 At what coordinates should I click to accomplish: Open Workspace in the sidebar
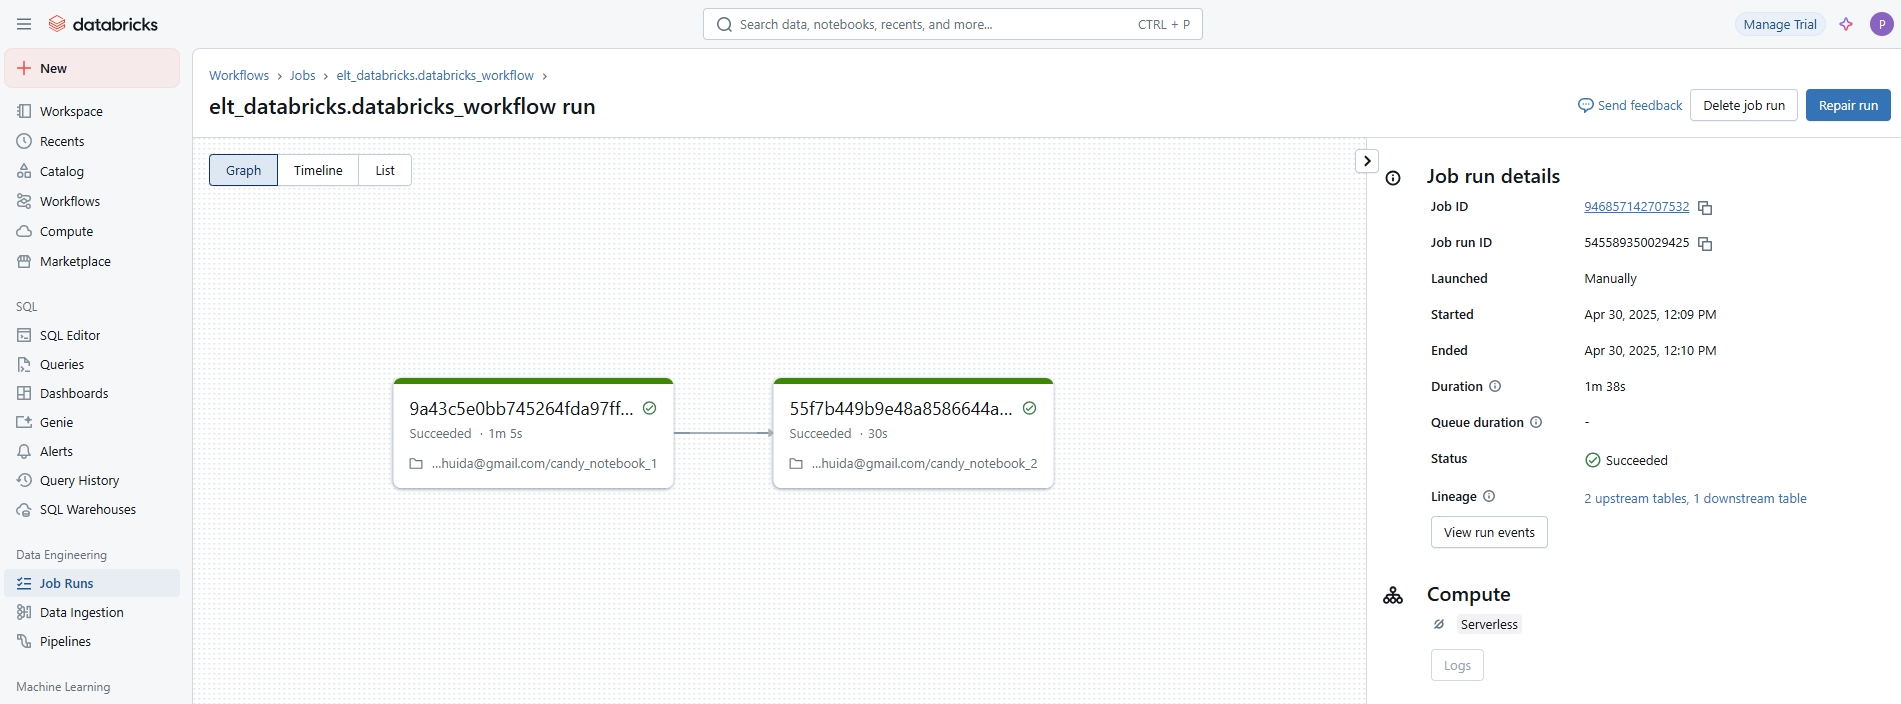(x=92, y=111)
